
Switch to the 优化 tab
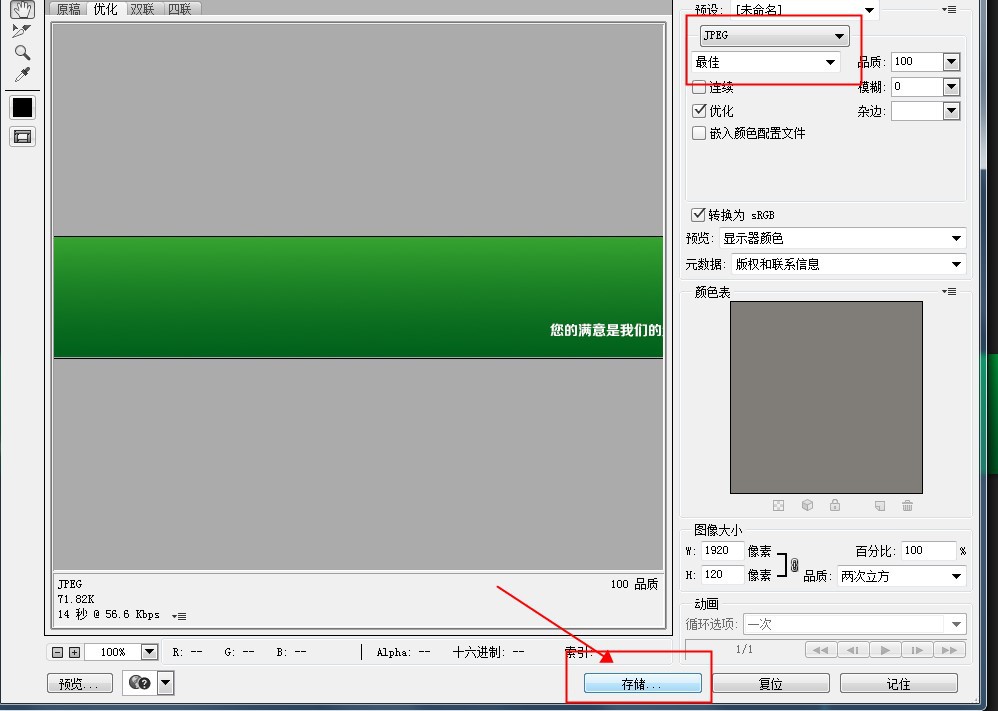pyautogui.click(x=105, y=9)
